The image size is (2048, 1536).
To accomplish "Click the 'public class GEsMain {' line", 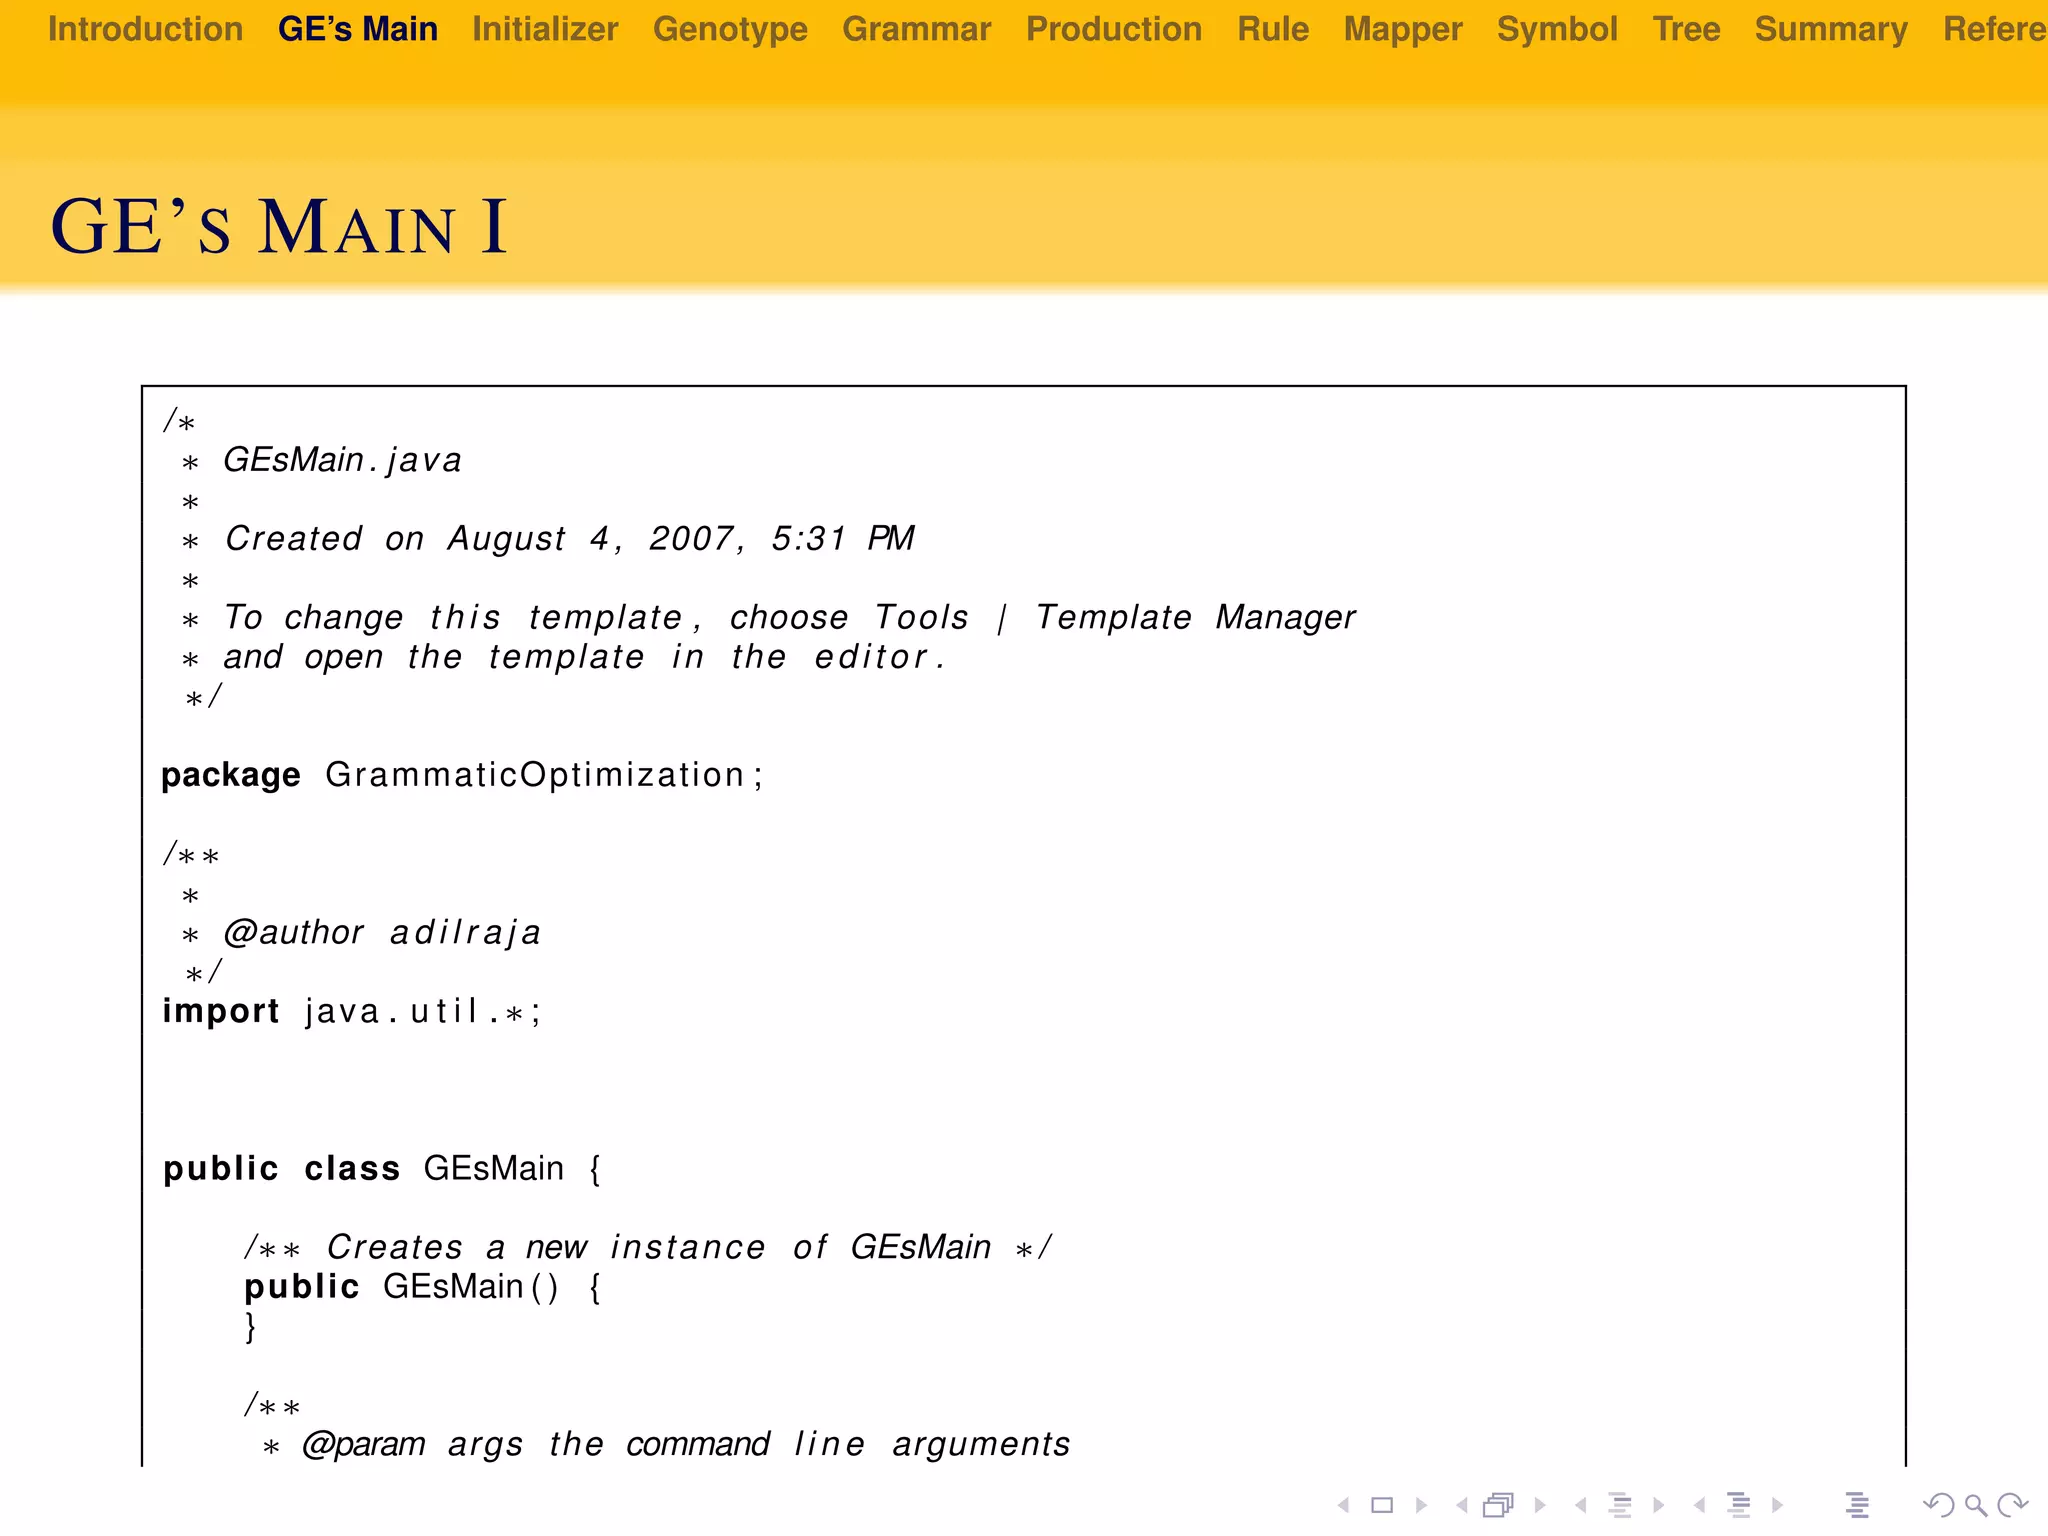I will pyautogui.click(x=382, y=1169).
